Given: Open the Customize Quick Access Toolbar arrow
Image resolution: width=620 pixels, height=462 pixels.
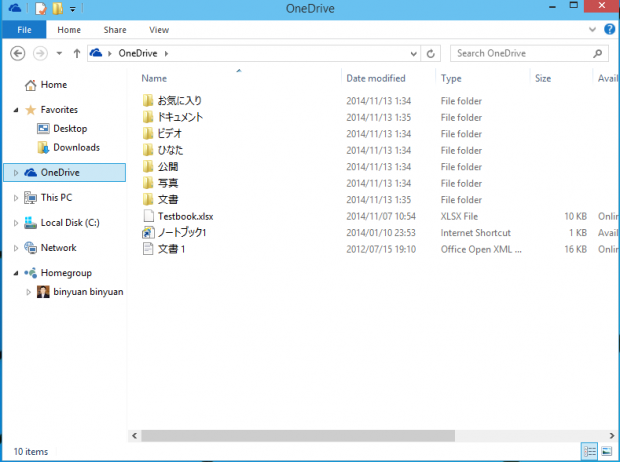Looking at the screenshot, I should (73, 9).
